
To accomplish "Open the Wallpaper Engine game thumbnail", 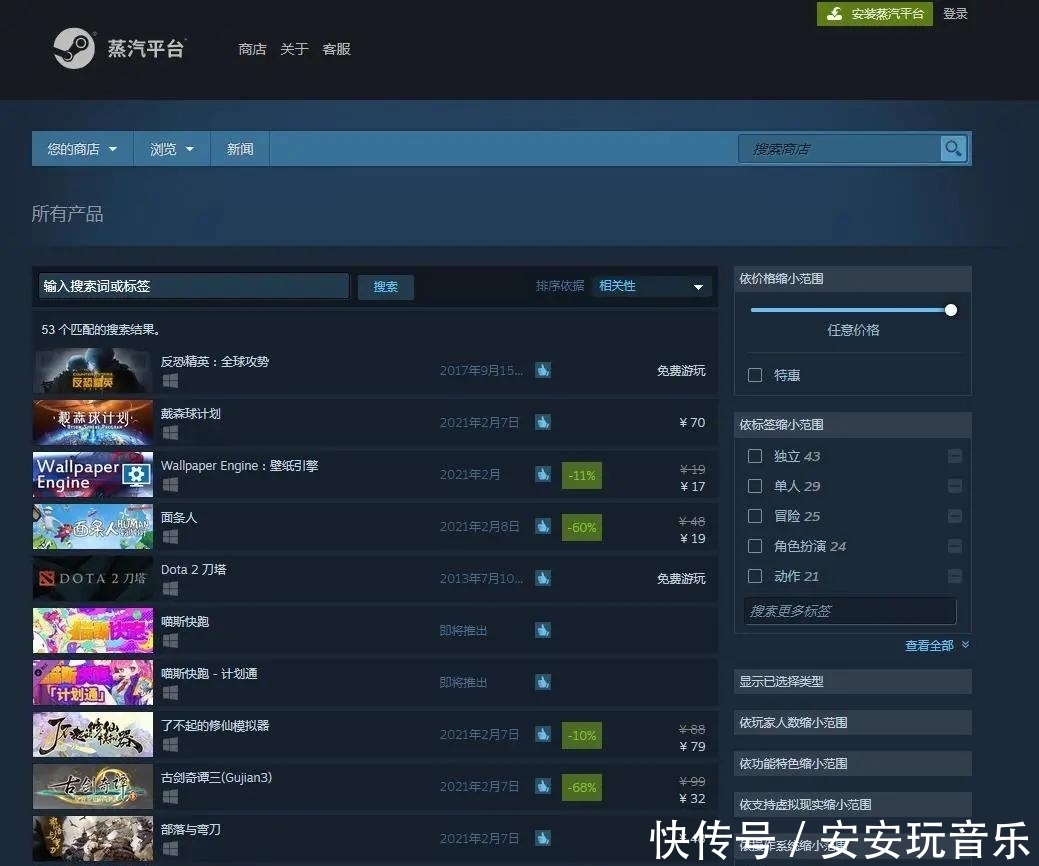I will click(x=92, y=474).
